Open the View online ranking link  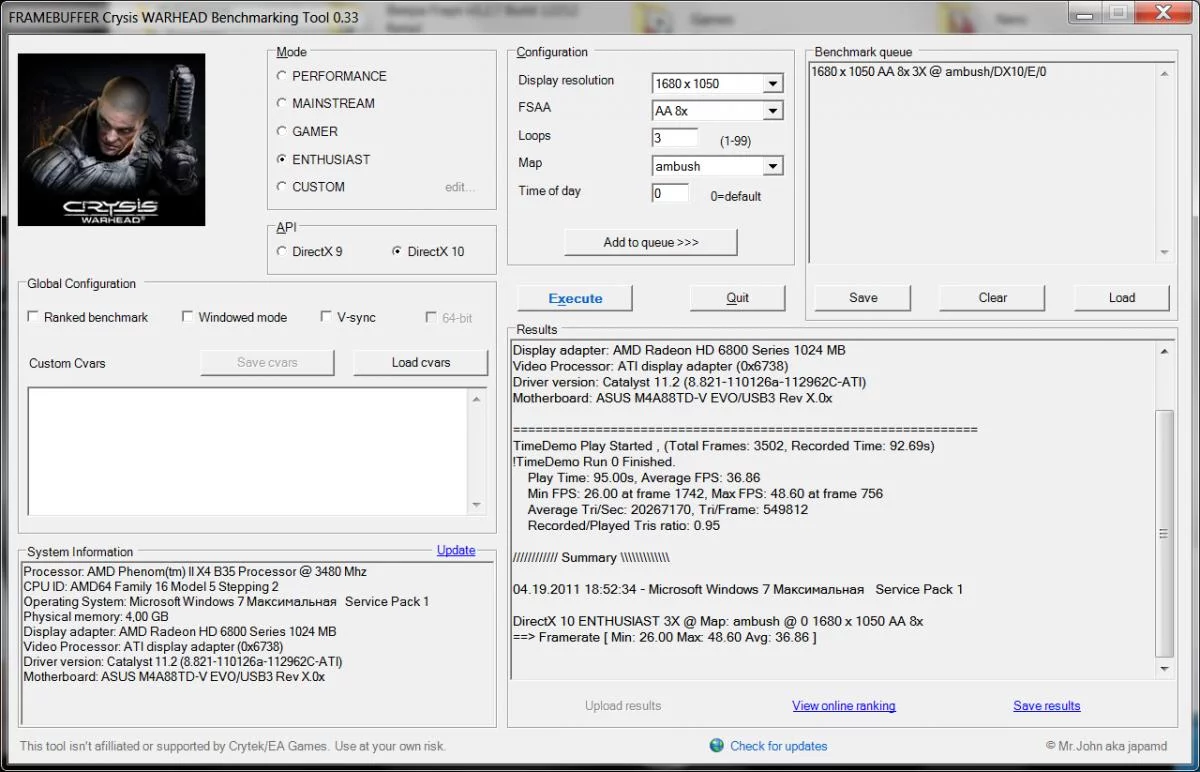tap(843, 706)
